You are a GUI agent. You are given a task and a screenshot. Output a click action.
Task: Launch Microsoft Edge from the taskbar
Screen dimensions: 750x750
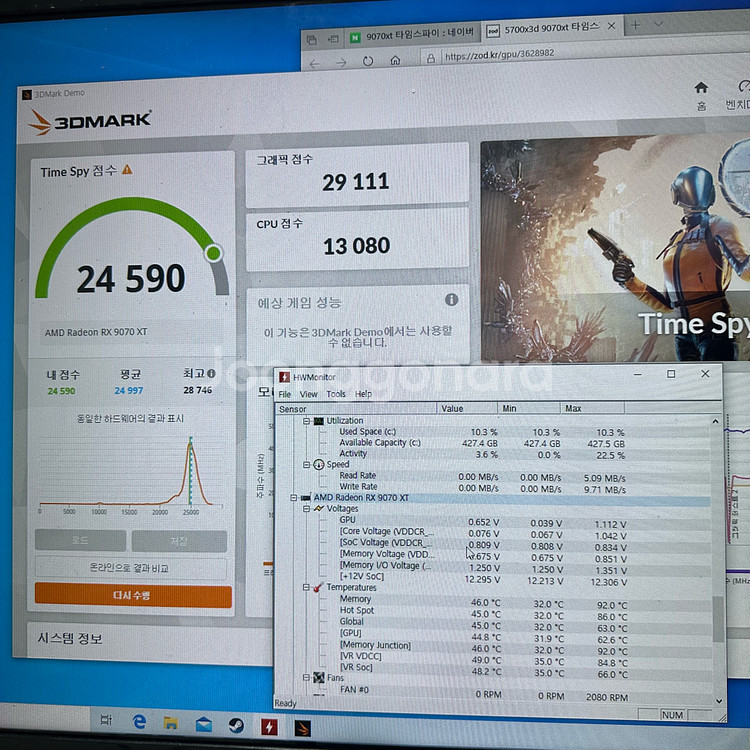[139, 721]
